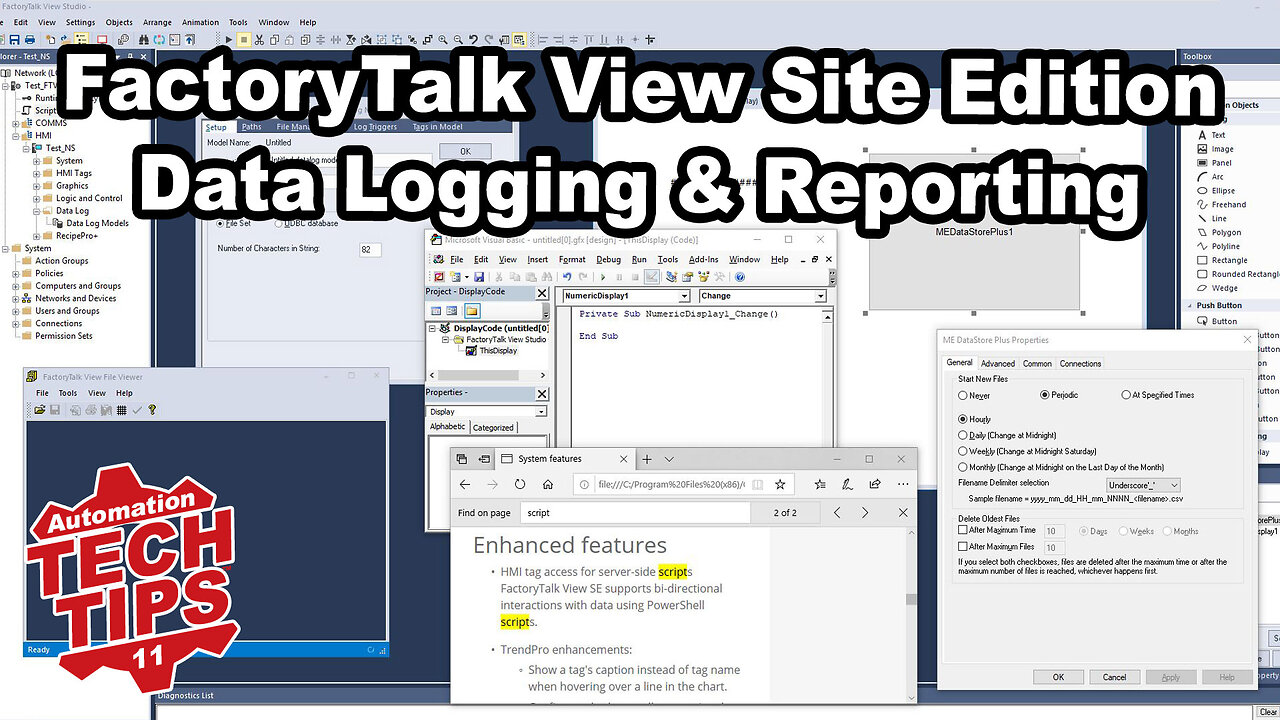Check the After Maximum Time checkbox

(x=963, y=531)
